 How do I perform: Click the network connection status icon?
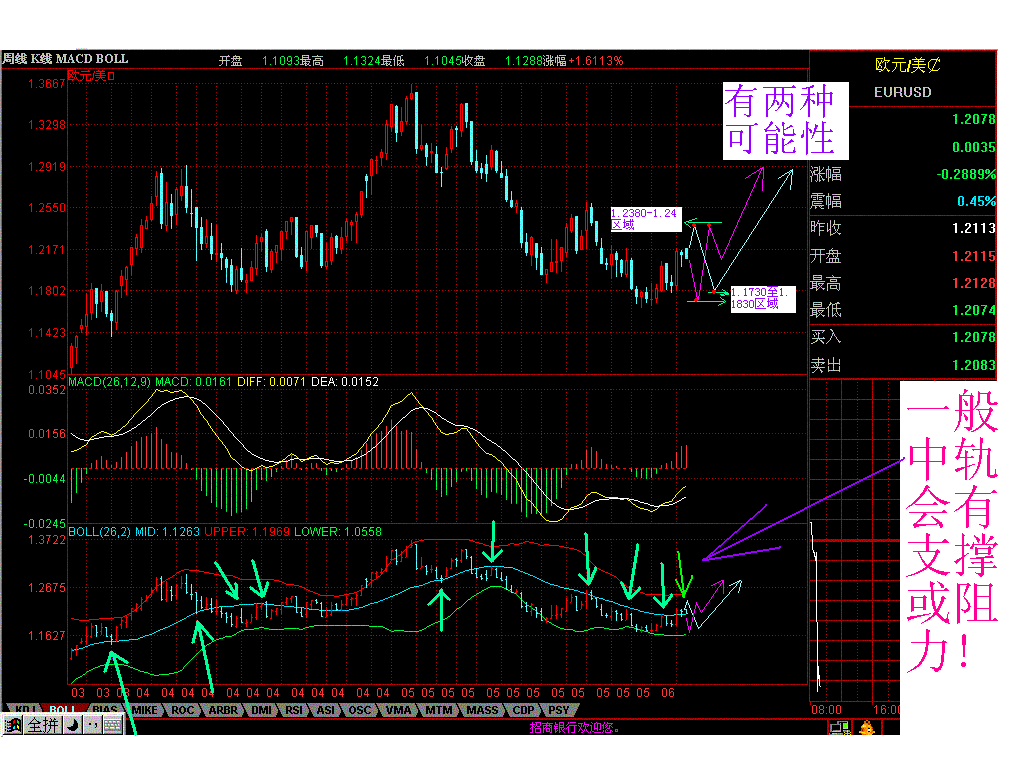click(x=840, y=728)
